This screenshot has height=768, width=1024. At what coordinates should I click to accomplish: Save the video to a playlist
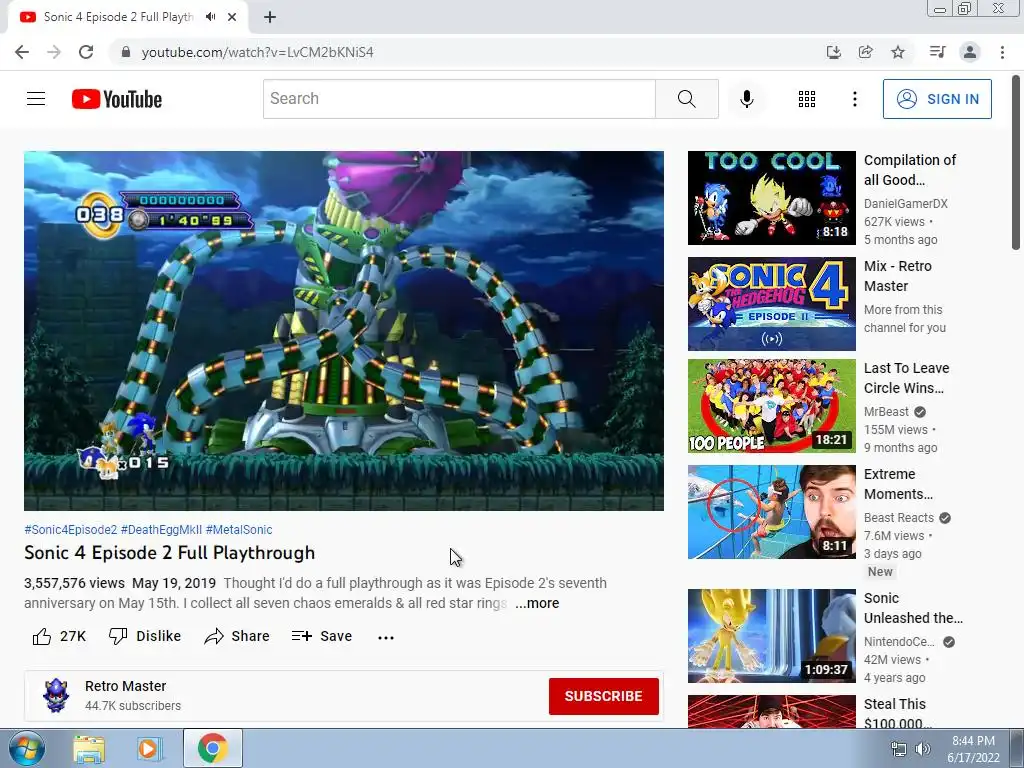pos(322,636)
